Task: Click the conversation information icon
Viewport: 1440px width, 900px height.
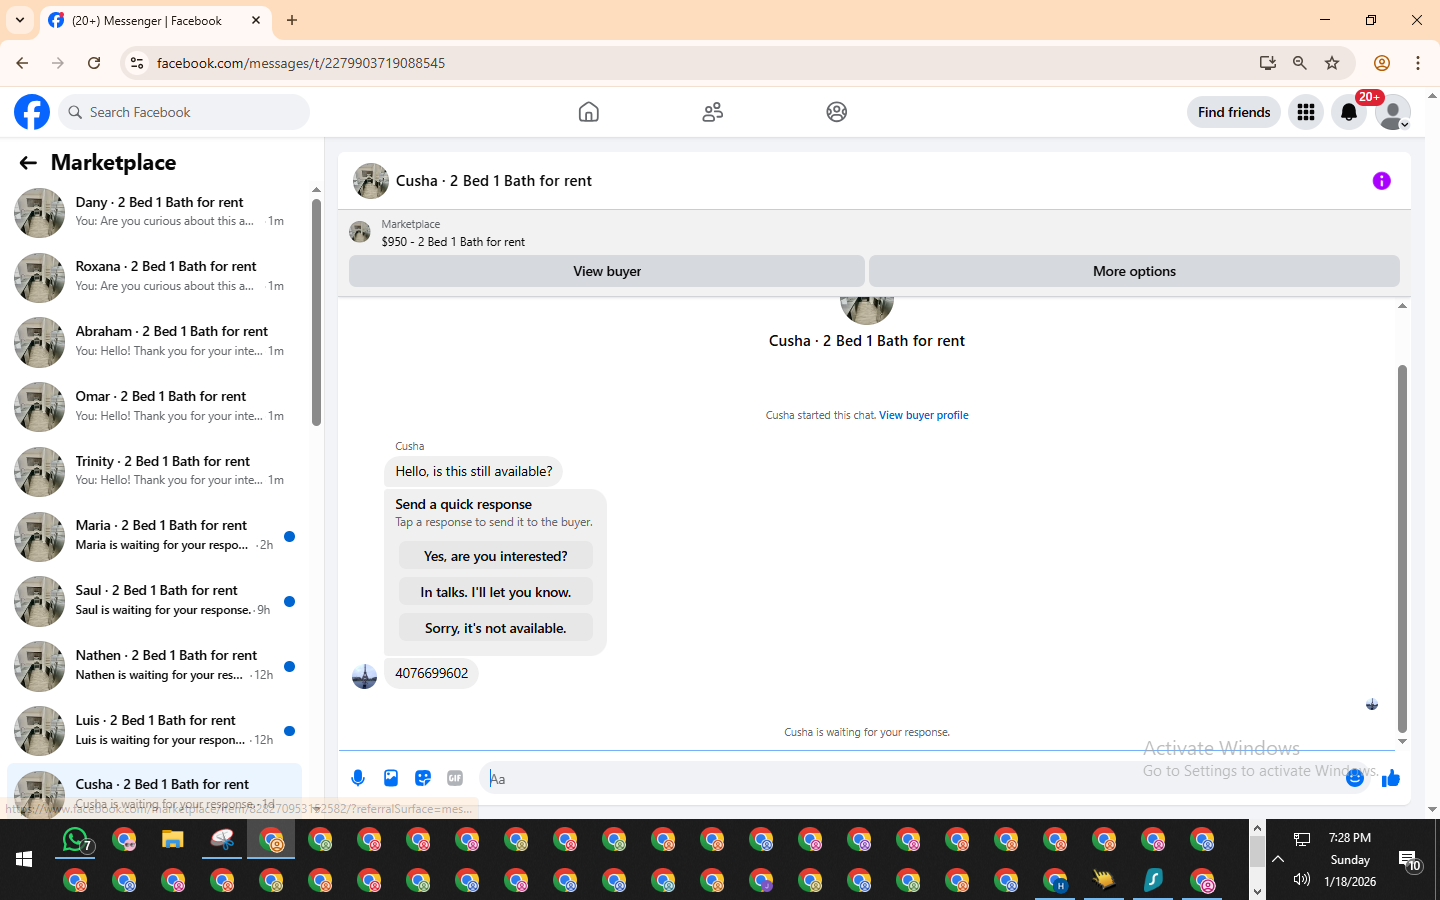Action: (x=1381, y=181)
